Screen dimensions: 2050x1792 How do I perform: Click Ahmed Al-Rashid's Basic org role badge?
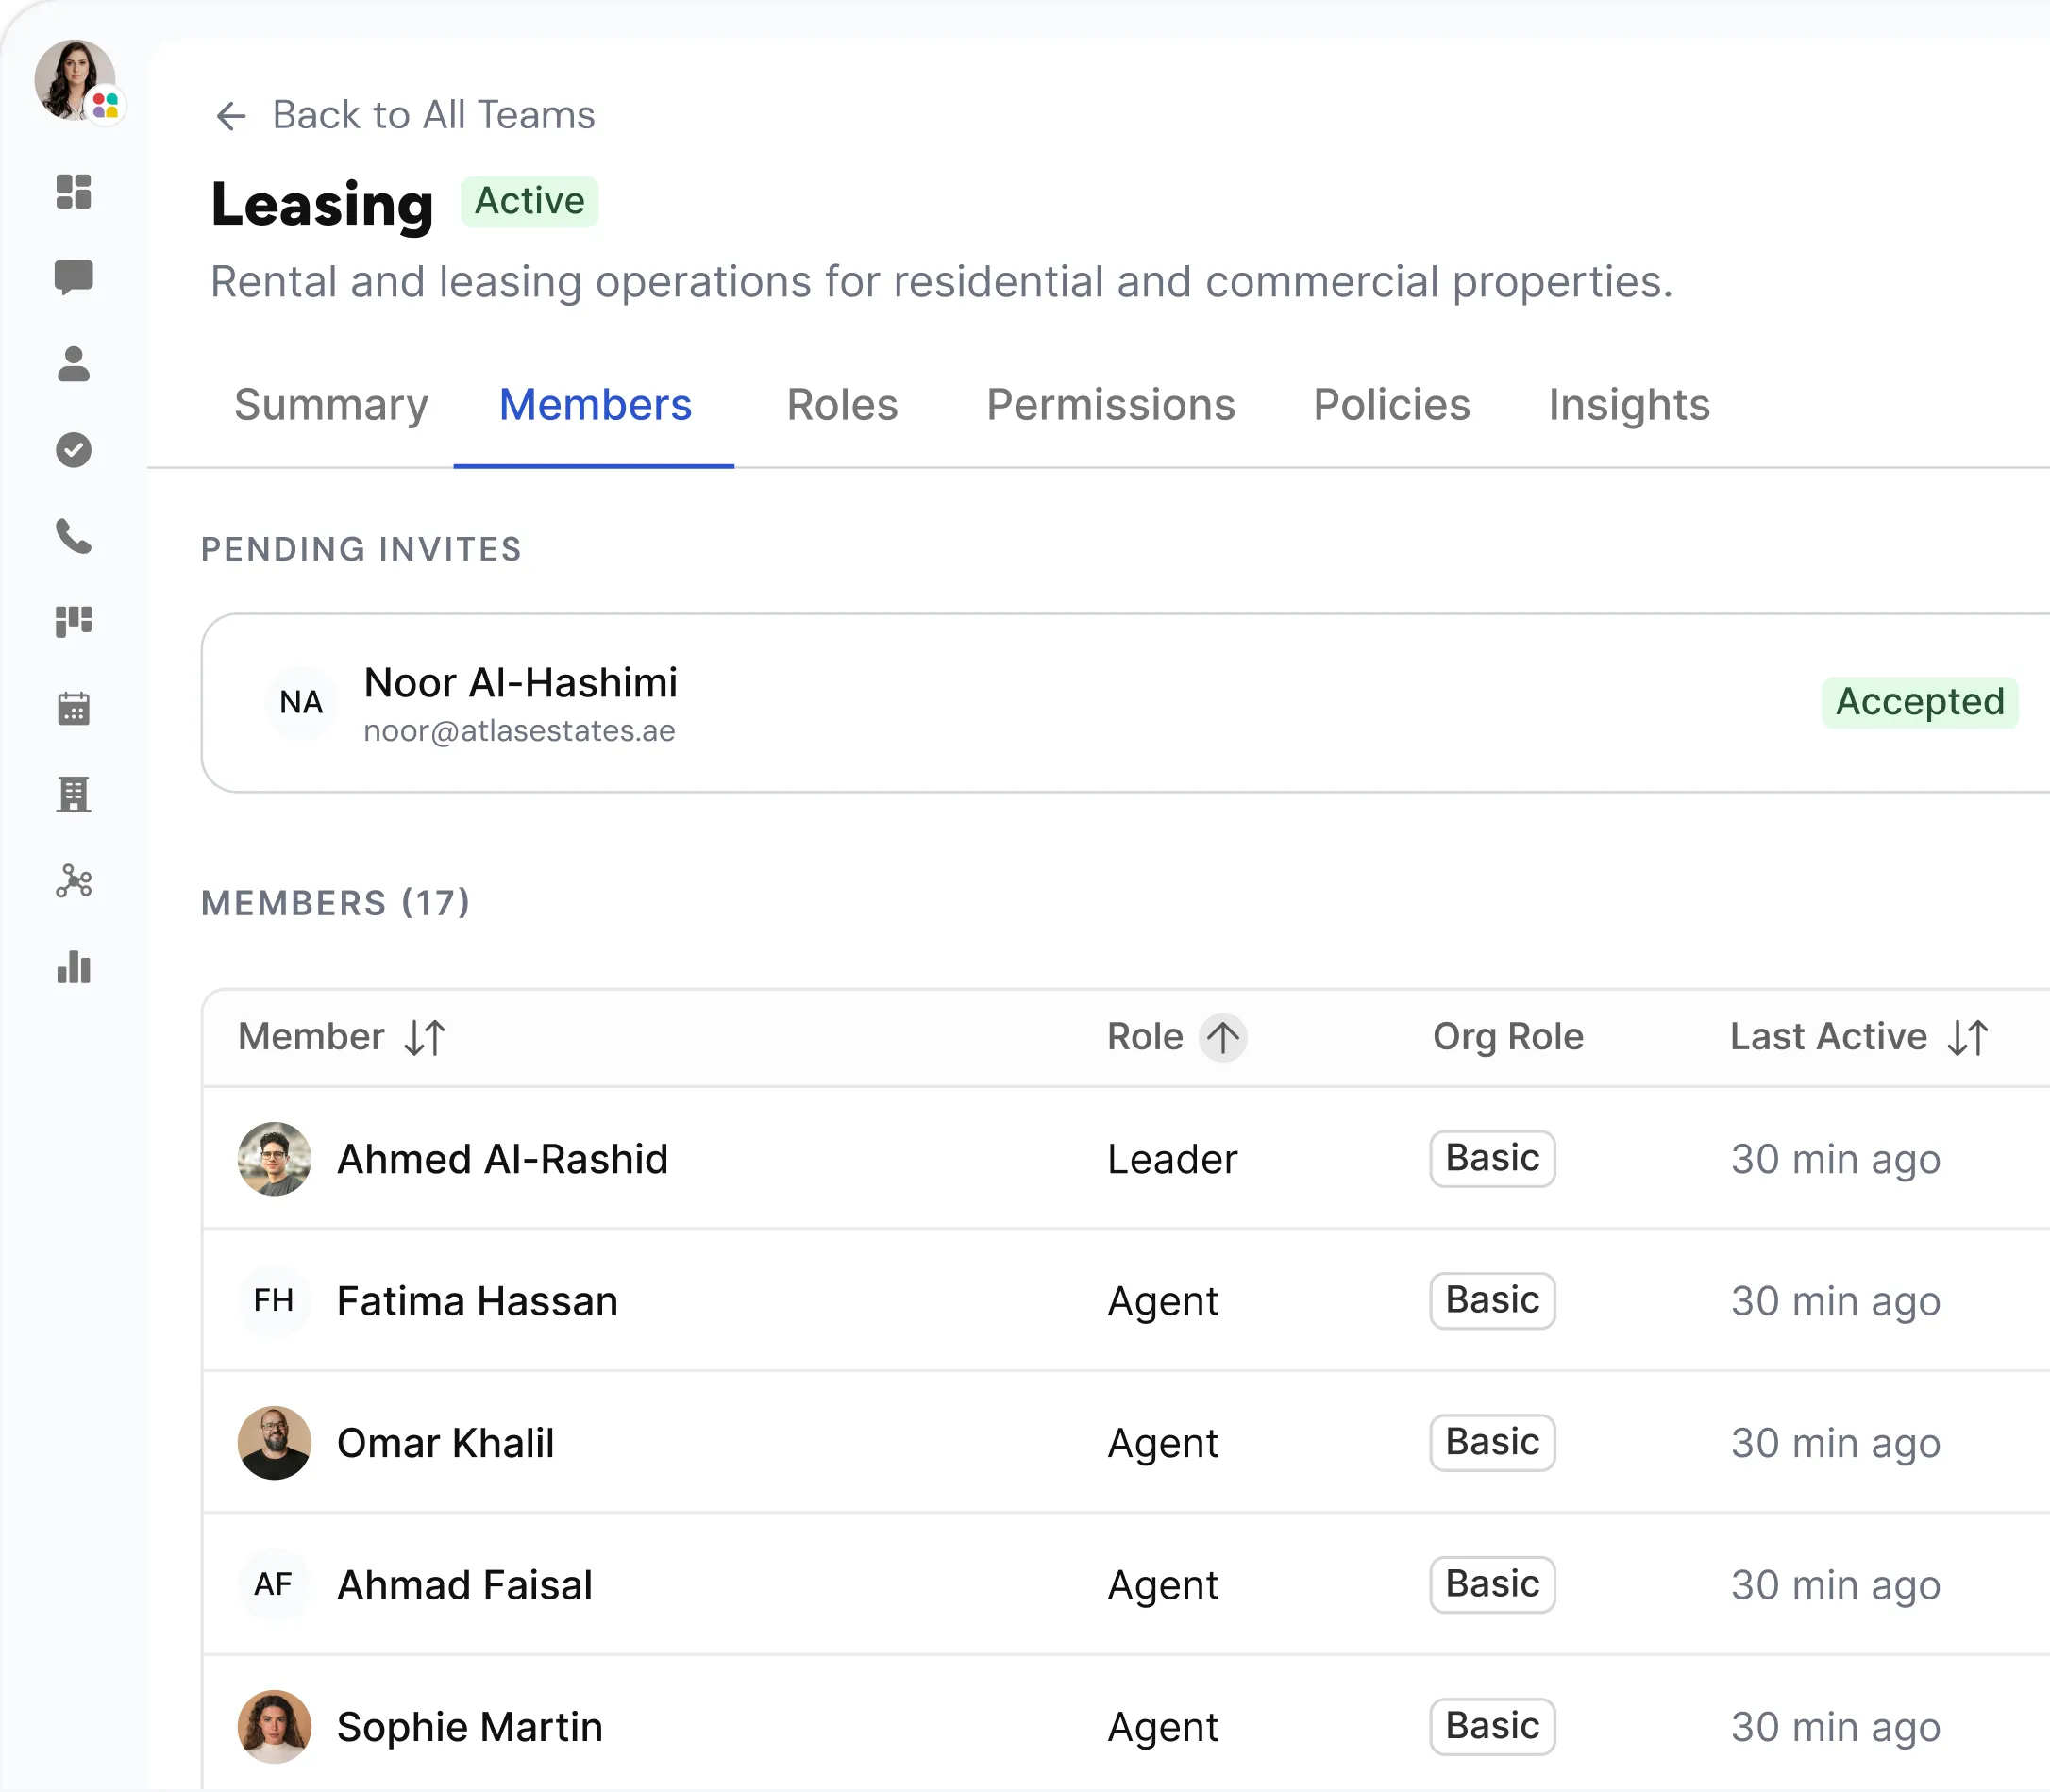(x=1492, y=1159)
